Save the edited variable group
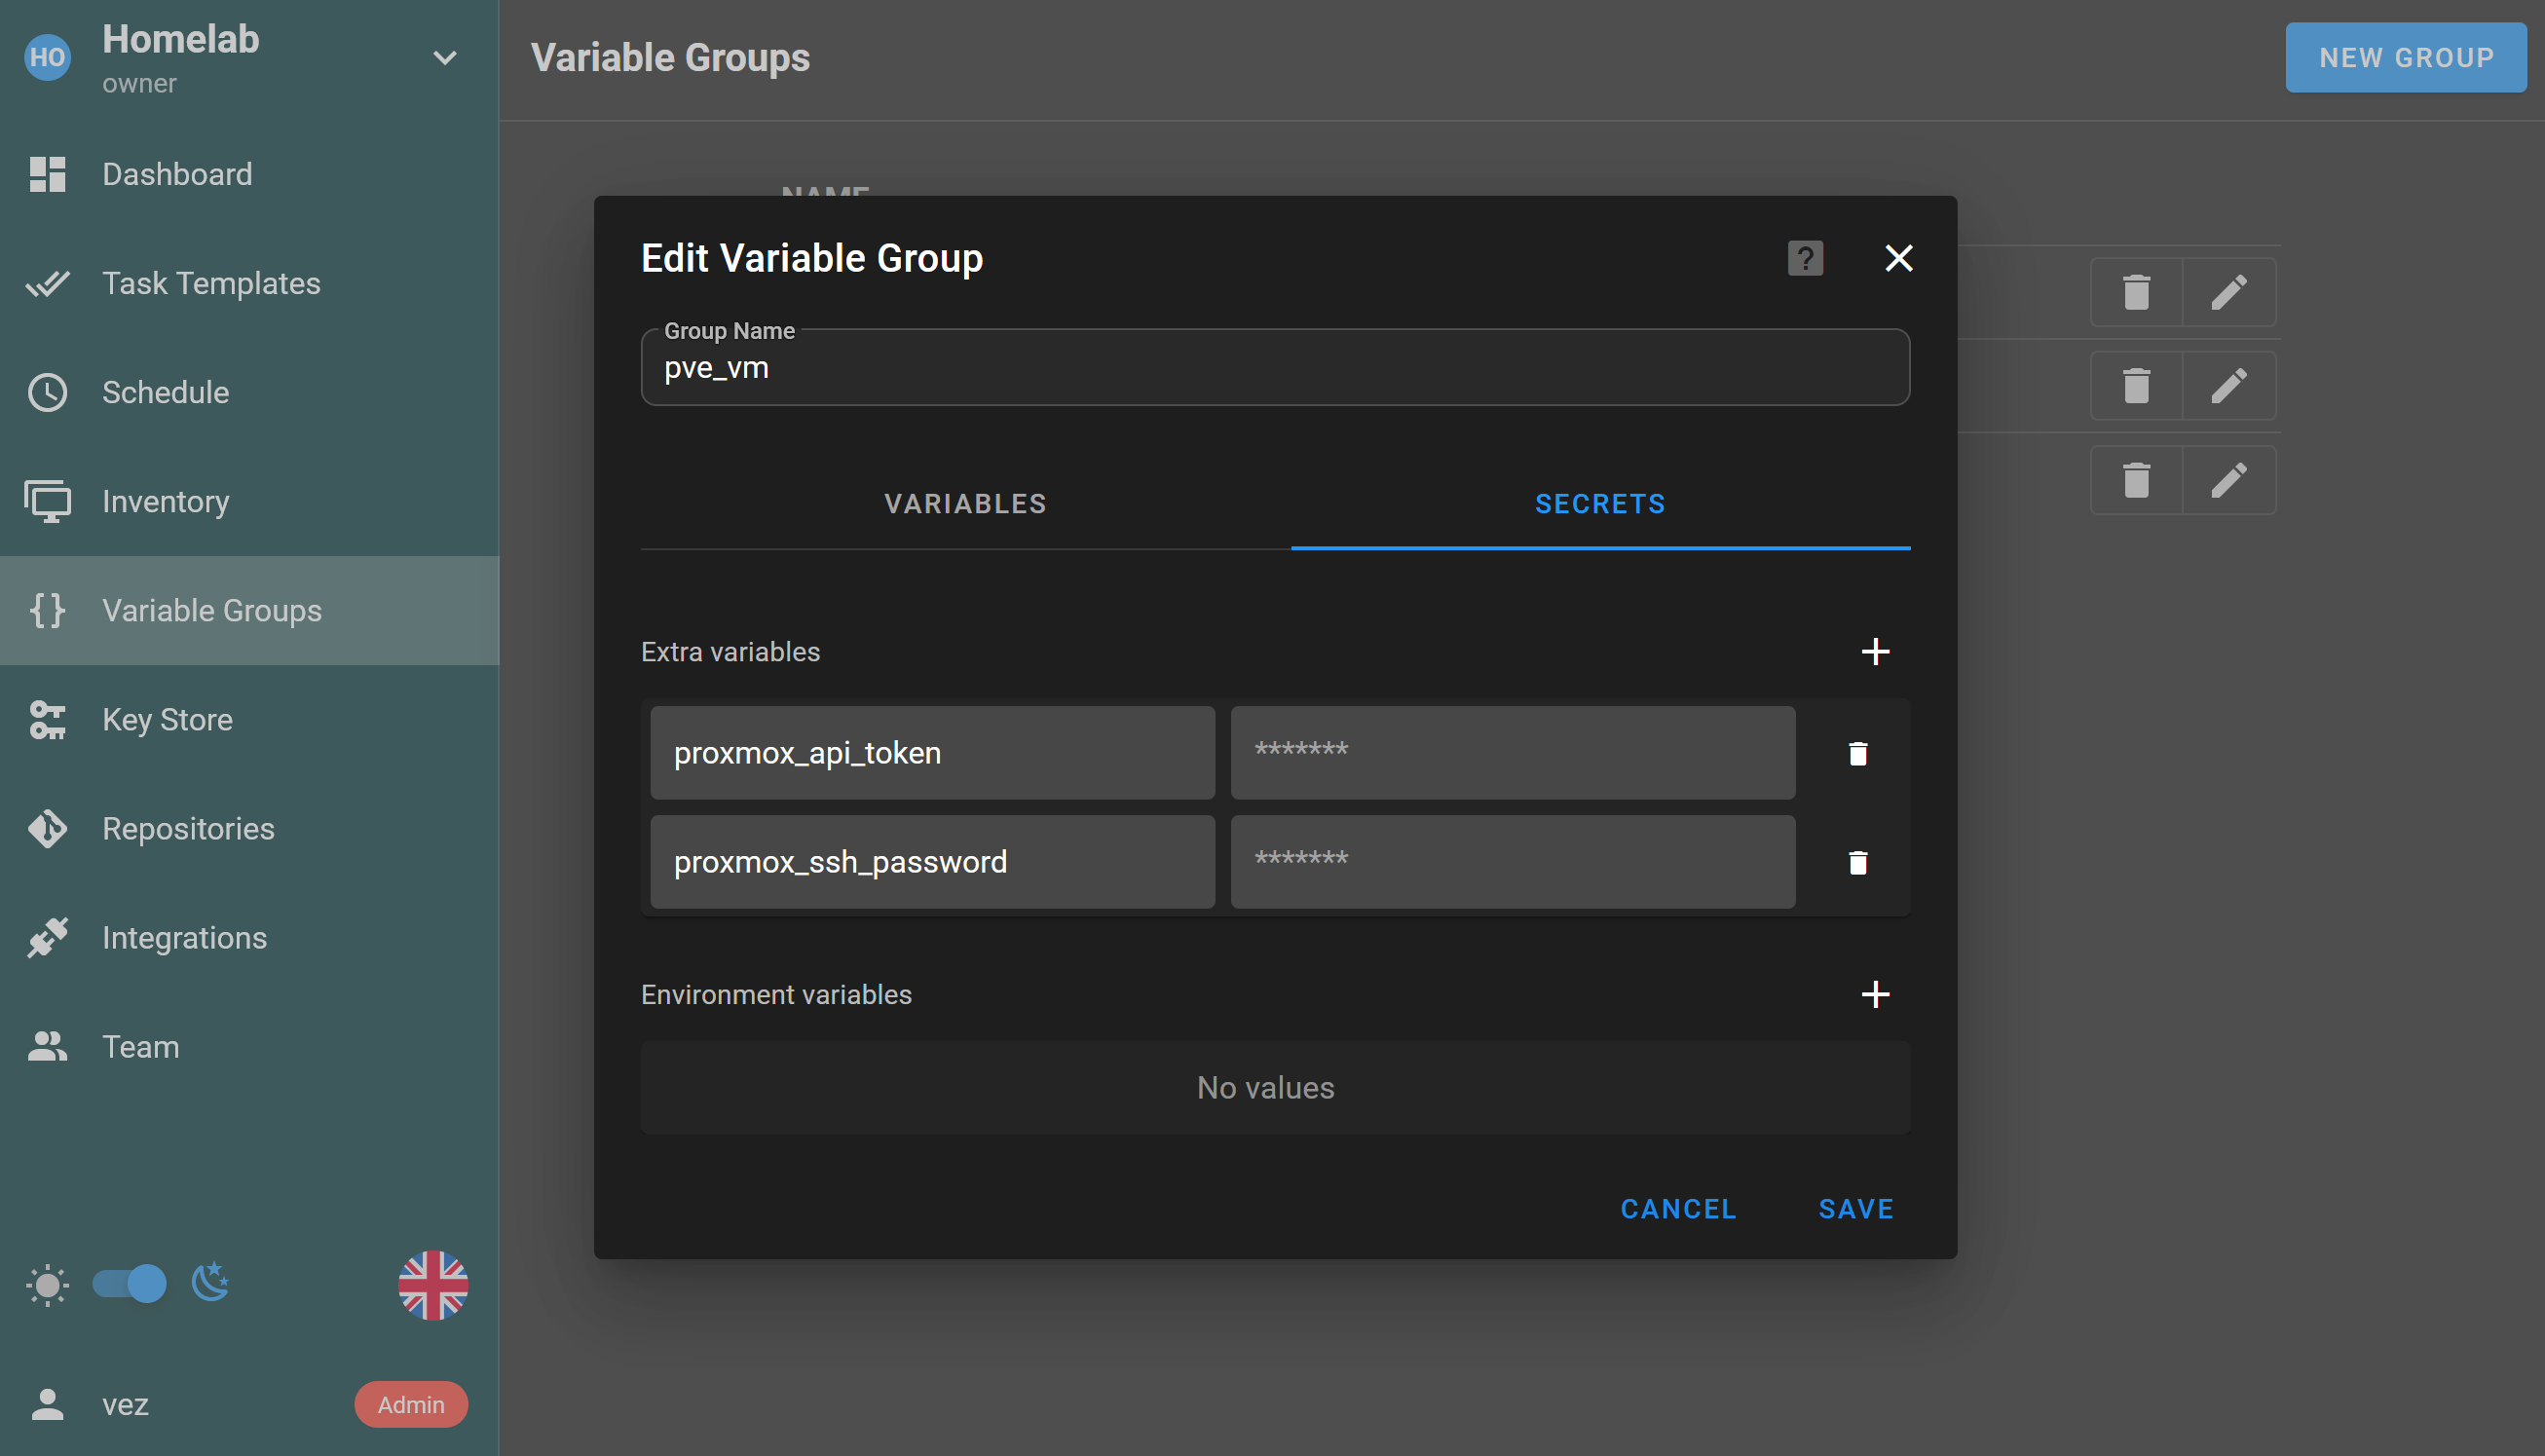The width and height of the screenshot is (2545, 1456). 1855,1208
